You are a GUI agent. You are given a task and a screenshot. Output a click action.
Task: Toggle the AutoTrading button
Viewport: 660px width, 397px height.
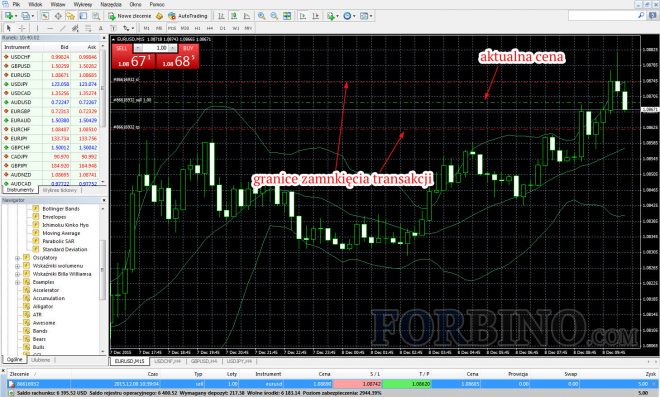tap(187, 16)
